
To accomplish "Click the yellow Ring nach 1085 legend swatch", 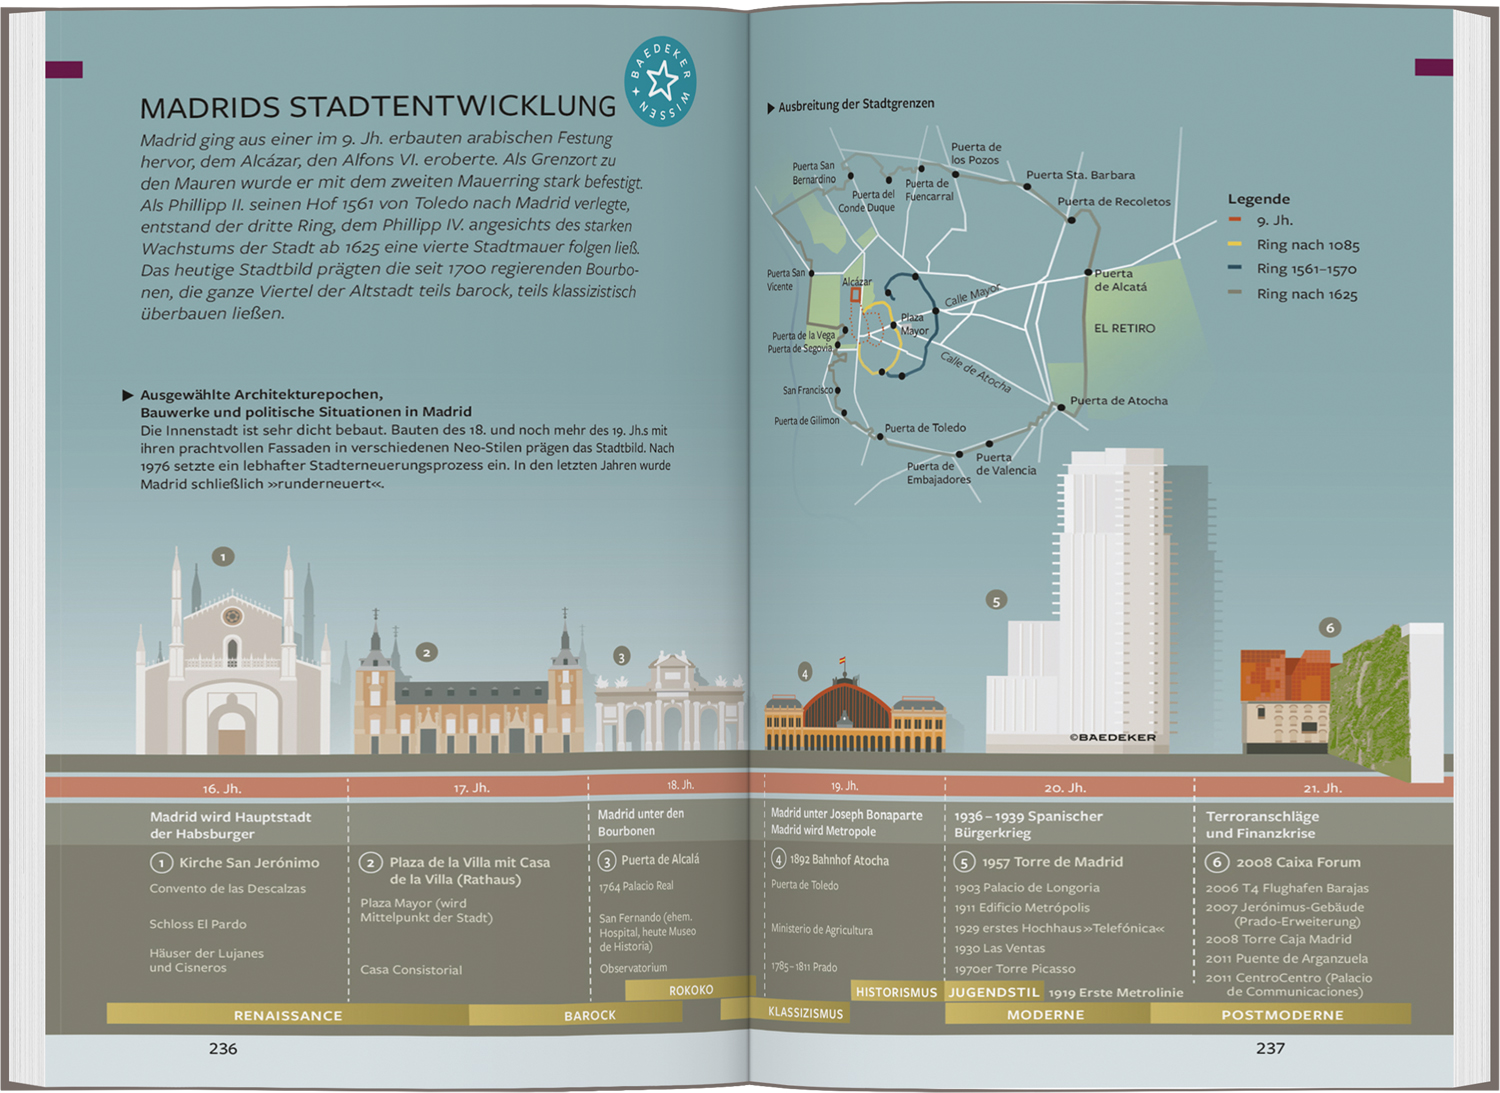I will [1235, 244].
